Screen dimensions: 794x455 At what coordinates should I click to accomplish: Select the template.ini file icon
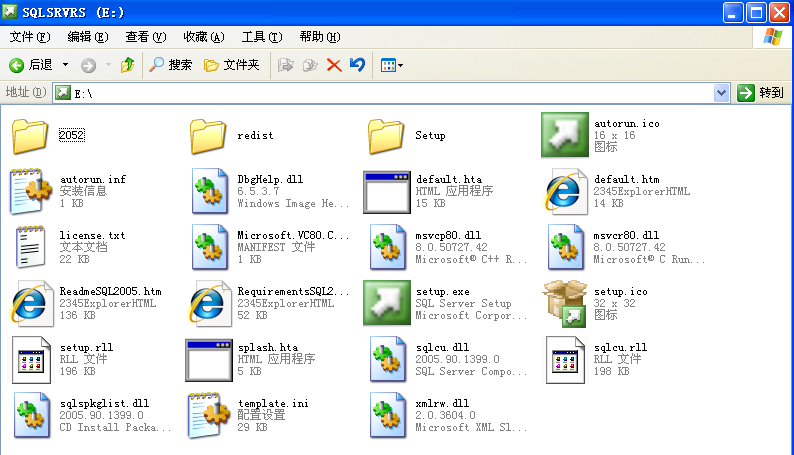pyautogui.click(x=209, y=416)
